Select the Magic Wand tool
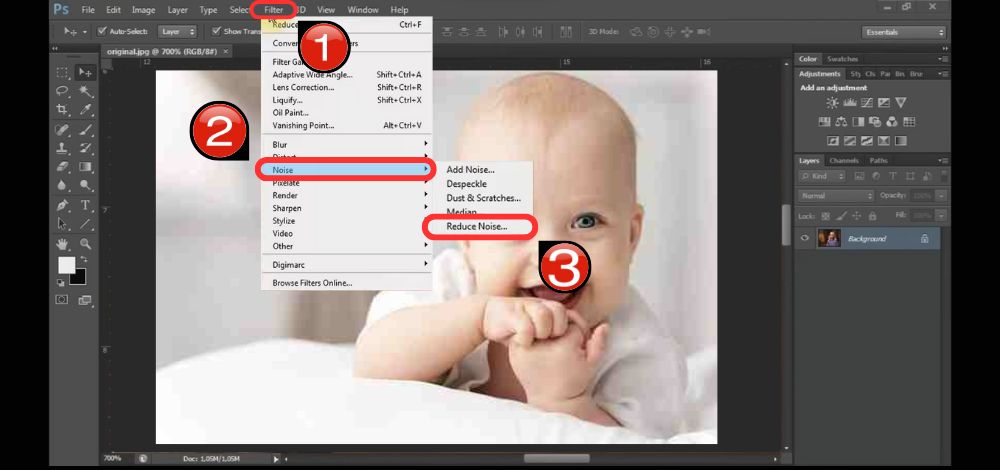The width and height of the screenshot is (1000, 470). click(x=85, y=91)
